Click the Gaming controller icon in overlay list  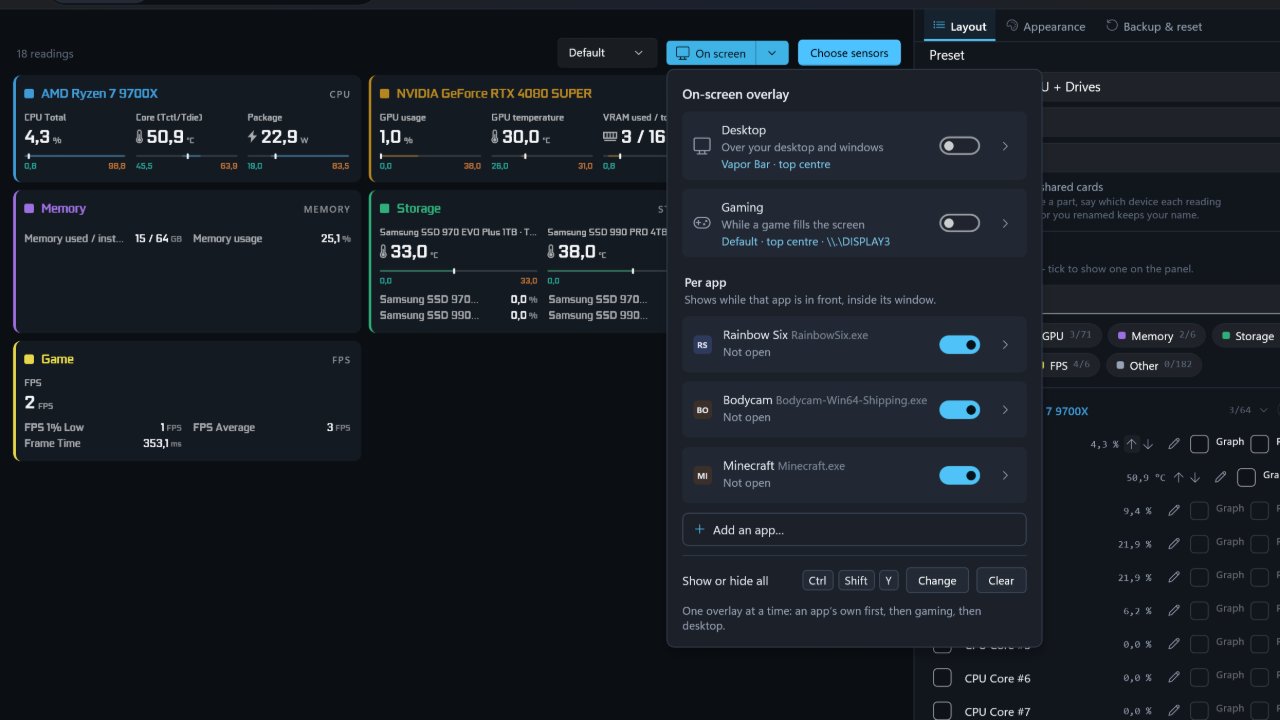702,223
